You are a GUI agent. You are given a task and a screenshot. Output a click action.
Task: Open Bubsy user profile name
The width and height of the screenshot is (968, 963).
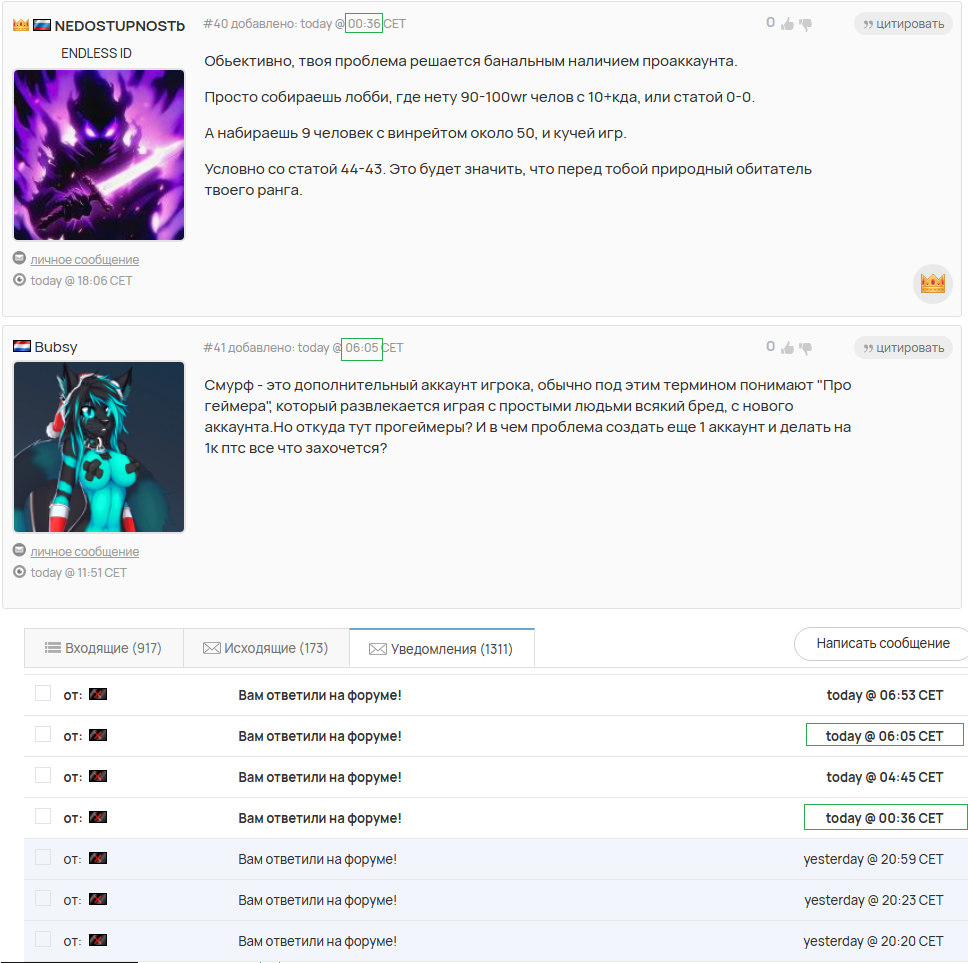(56, 347)
